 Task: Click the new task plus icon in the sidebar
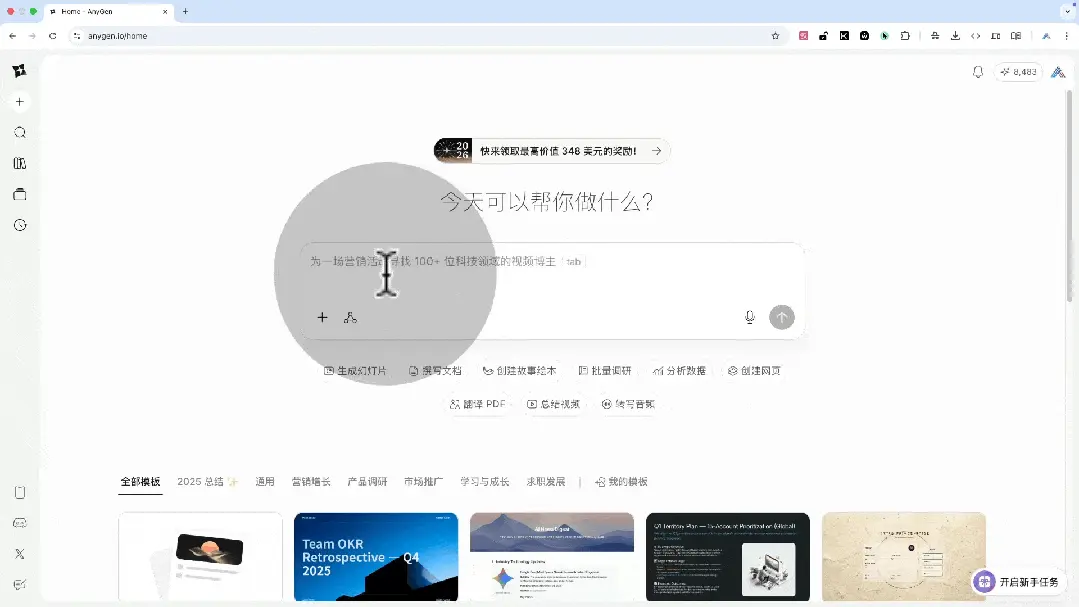point(19,101)
